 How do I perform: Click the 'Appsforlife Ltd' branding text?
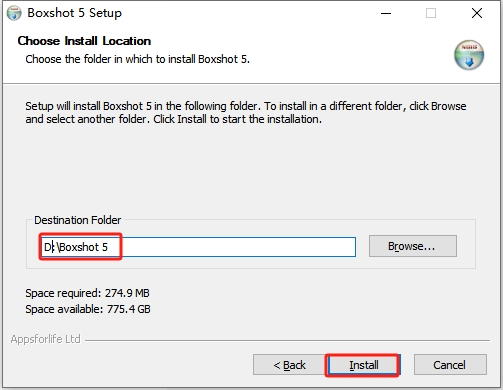(45, 339)
